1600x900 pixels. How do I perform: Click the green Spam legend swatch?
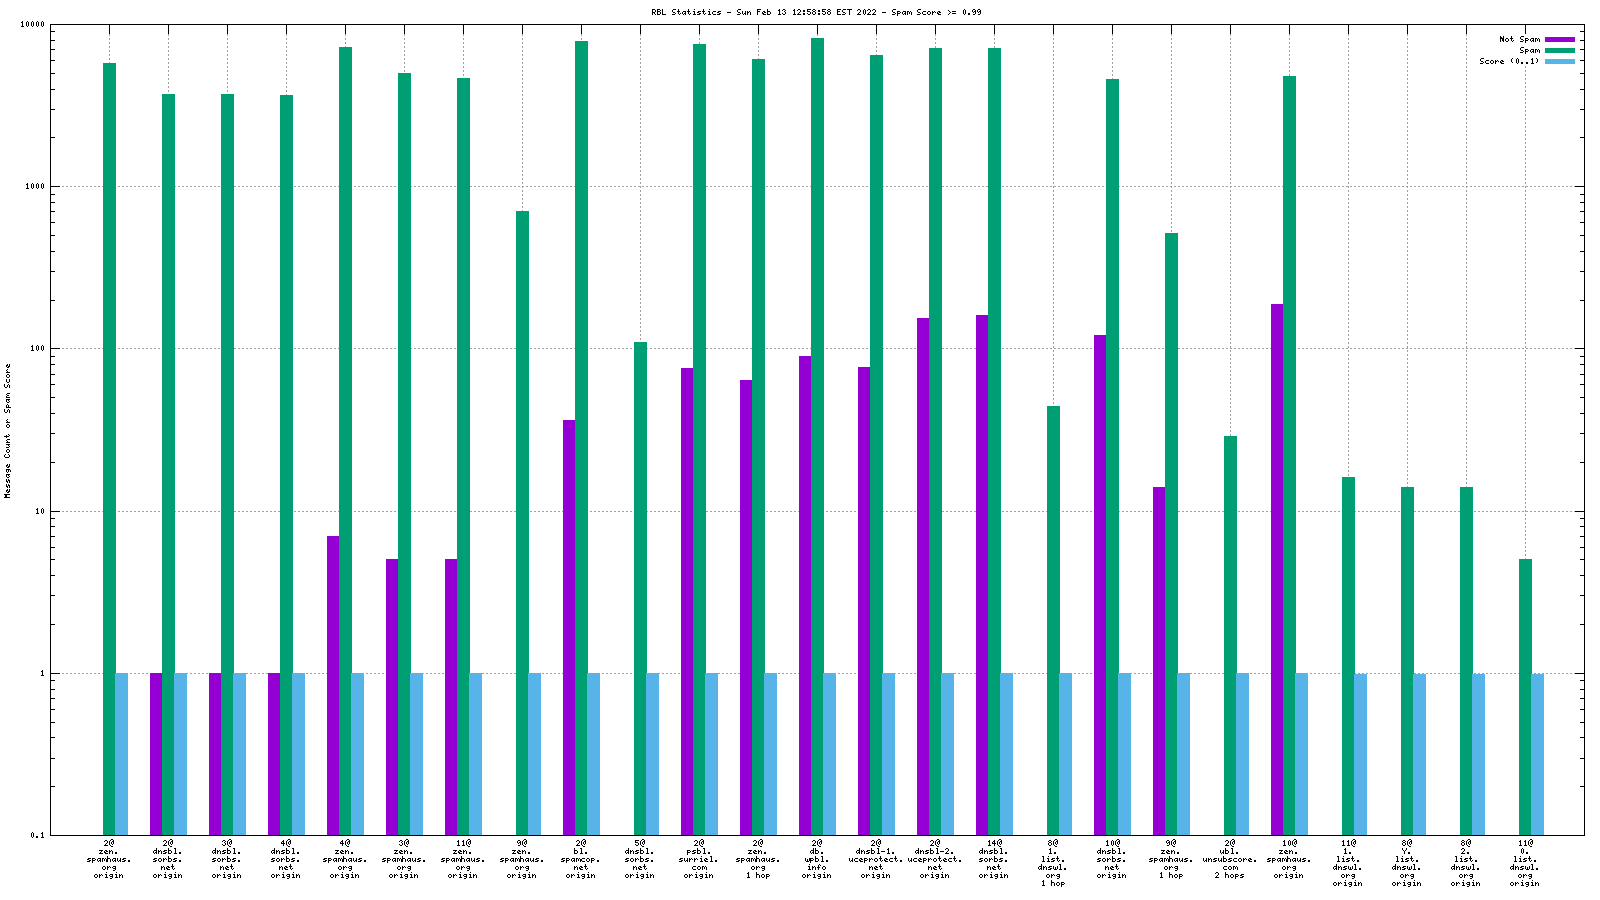click(x=1559, y=51)
